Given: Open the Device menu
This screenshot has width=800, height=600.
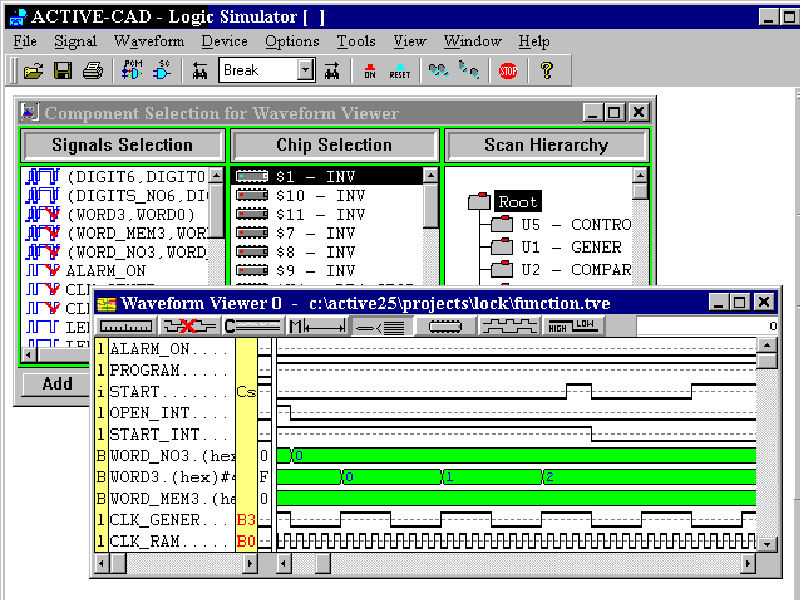Looking at the screenshot, I should 224,41.
